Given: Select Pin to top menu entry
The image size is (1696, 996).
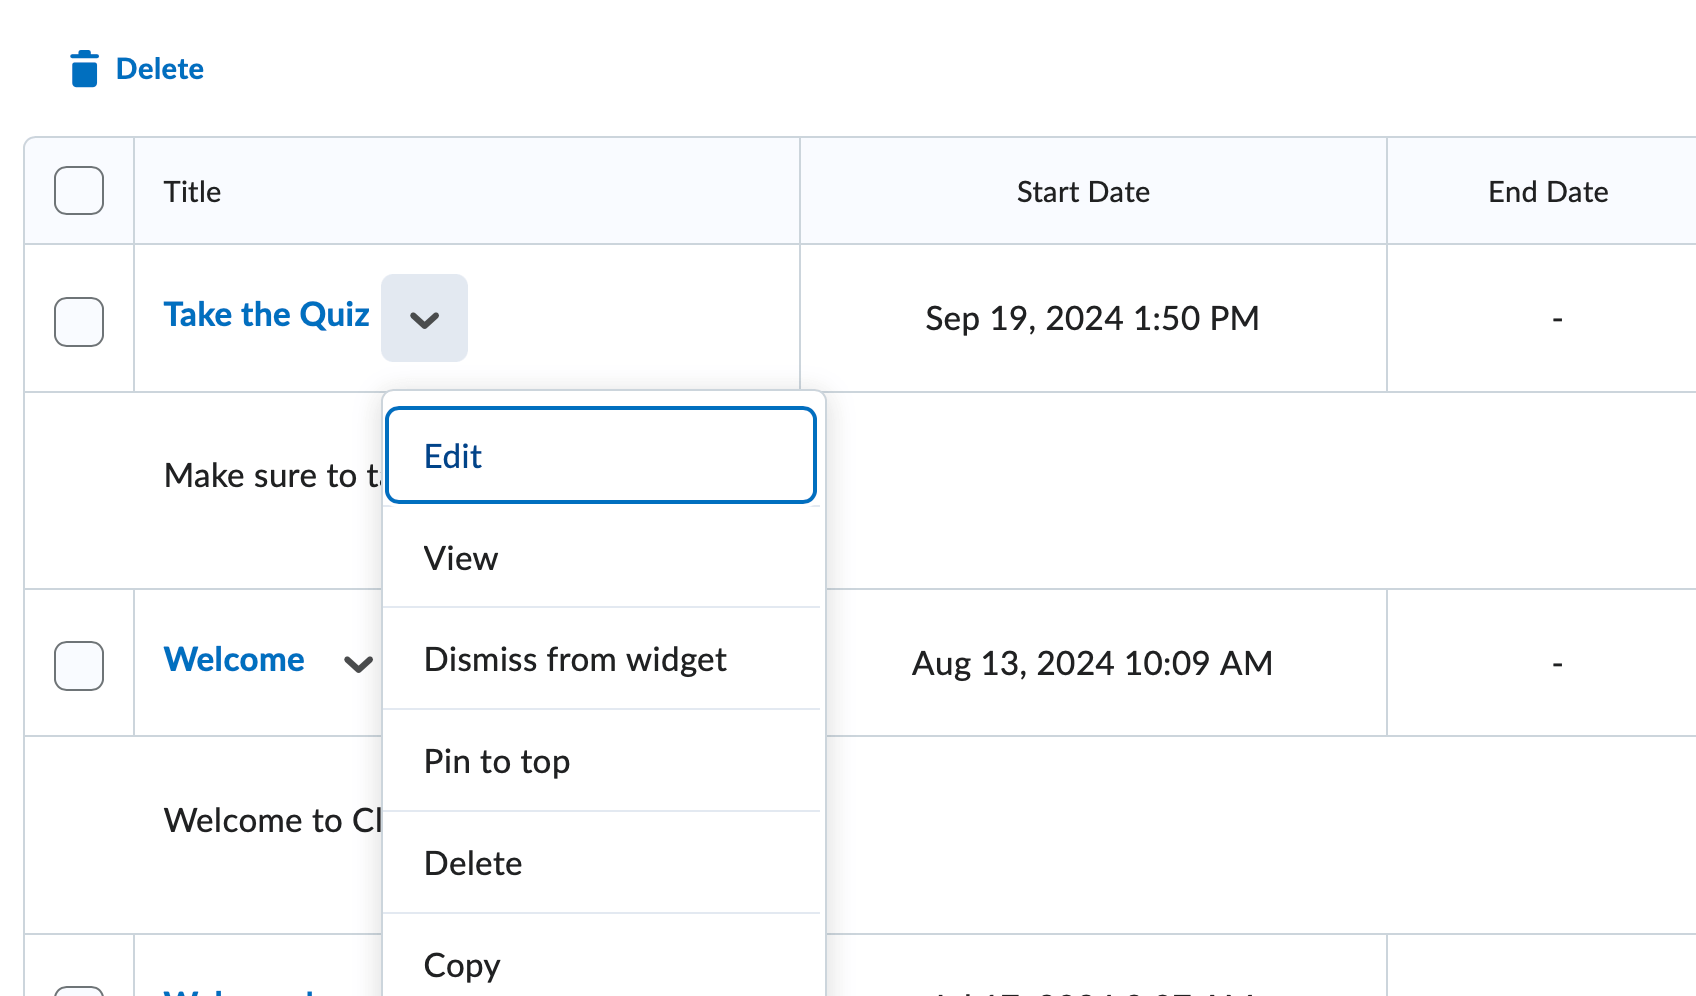Looking at the screenshot, I should (x=600, y=762).
